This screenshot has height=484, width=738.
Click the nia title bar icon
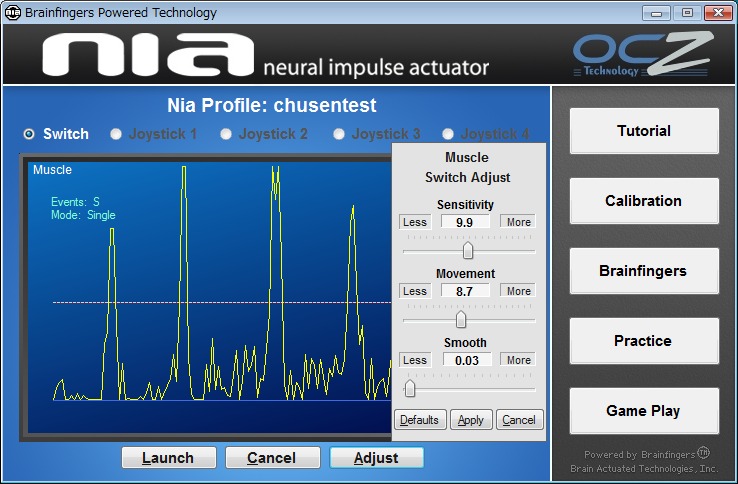coord(13,13)
